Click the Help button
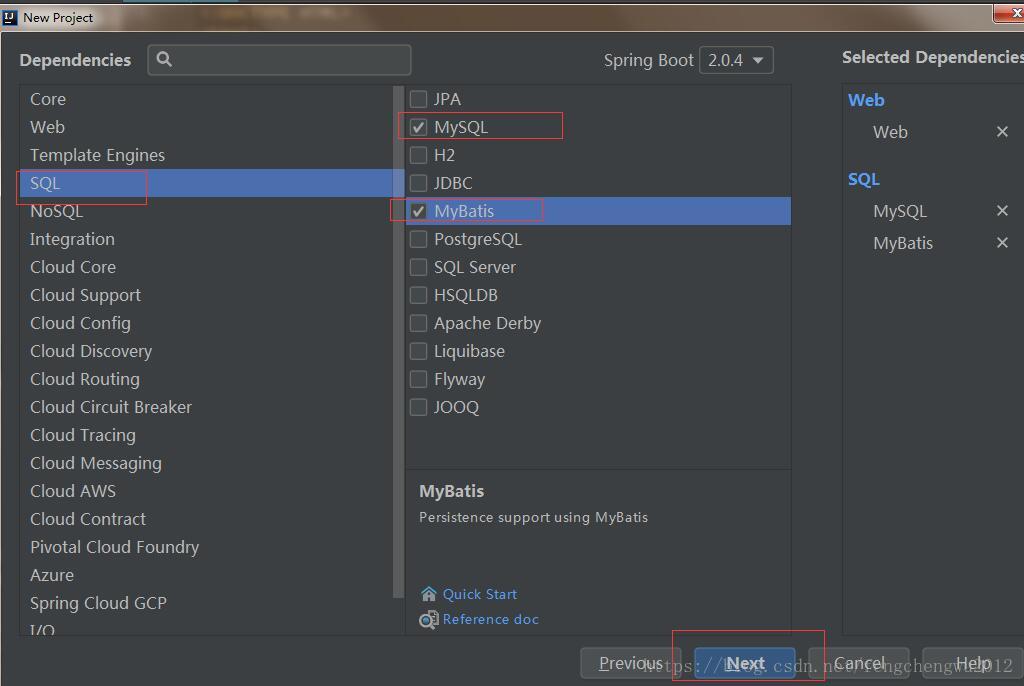The height and width of the screenshot is (686, 1024). click(973, 664)
